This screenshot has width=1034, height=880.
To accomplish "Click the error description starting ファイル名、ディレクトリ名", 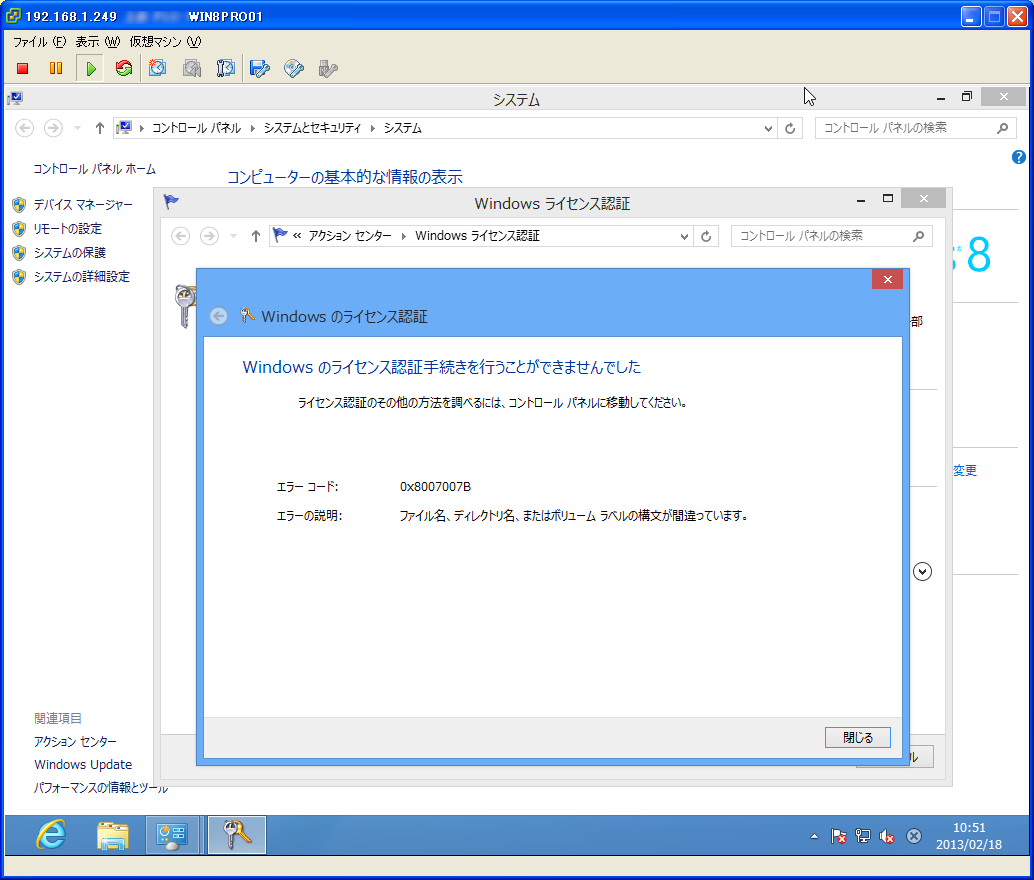I will [574, 516].
